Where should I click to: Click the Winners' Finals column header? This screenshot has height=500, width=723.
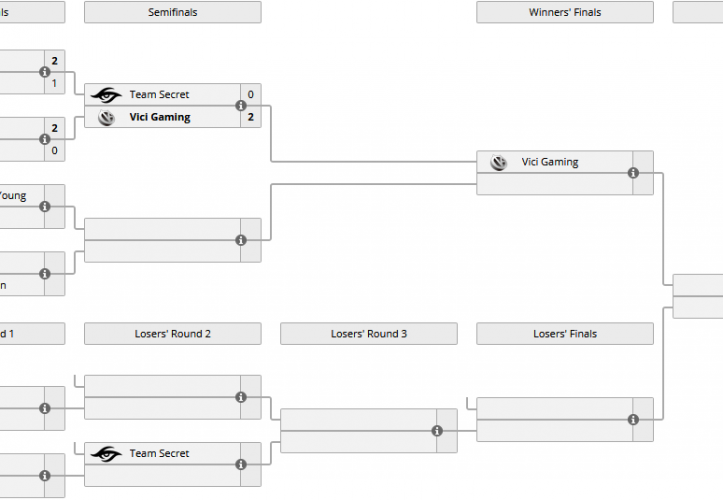click(565, 13)
